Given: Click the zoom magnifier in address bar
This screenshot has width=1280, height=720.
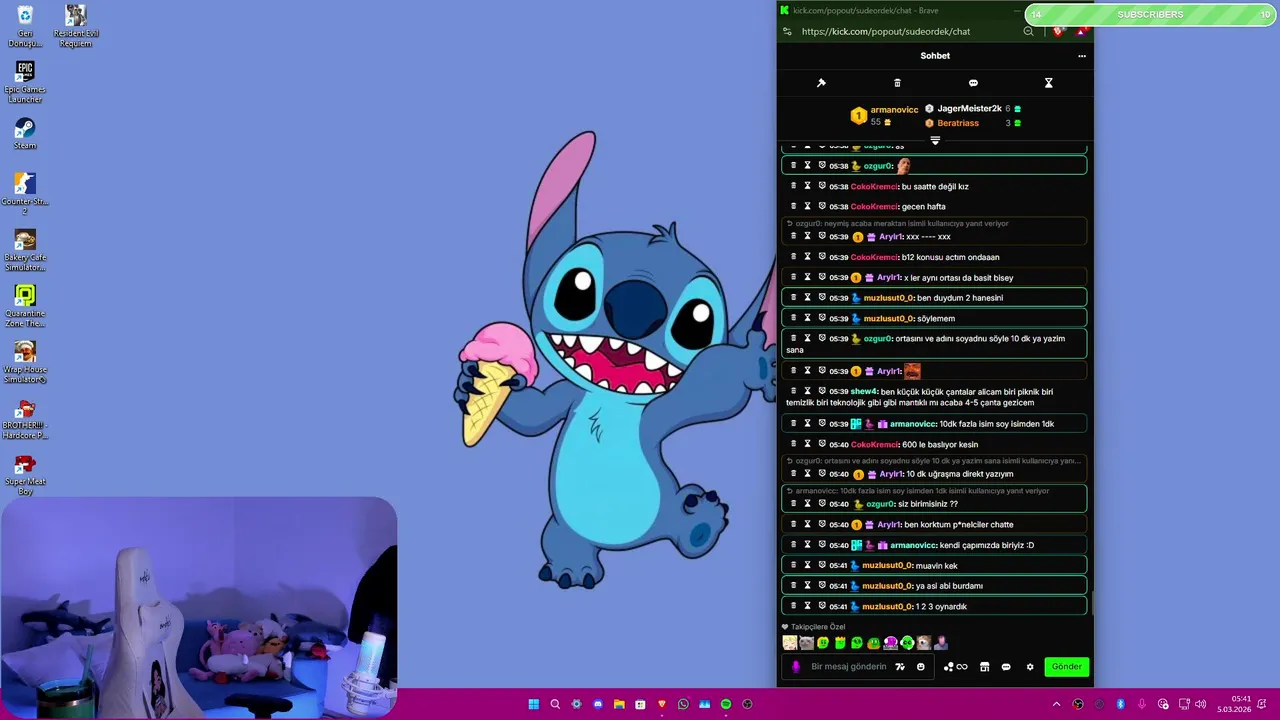Looking at the screenshot, I should pos(1028,31).
